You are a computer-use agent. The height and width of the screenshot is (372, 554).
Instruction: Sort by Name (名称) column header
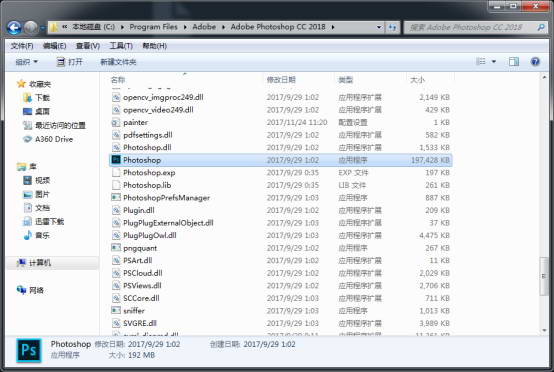coord(118,80)
